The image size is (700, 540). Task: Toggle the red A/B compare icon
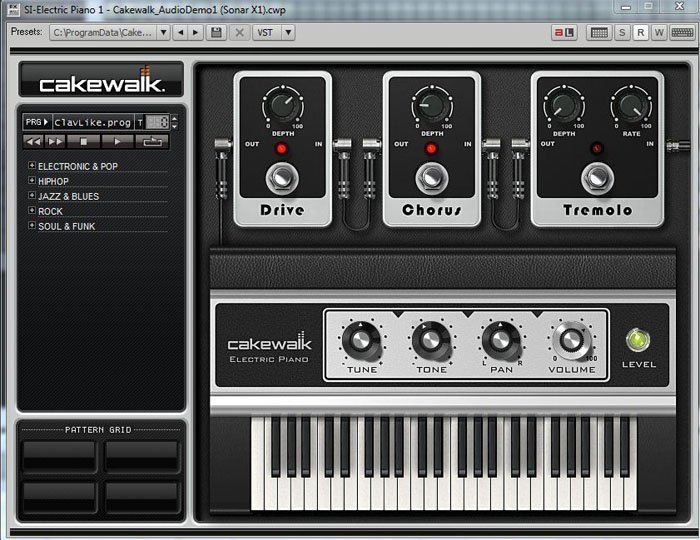tap(564, 33)
